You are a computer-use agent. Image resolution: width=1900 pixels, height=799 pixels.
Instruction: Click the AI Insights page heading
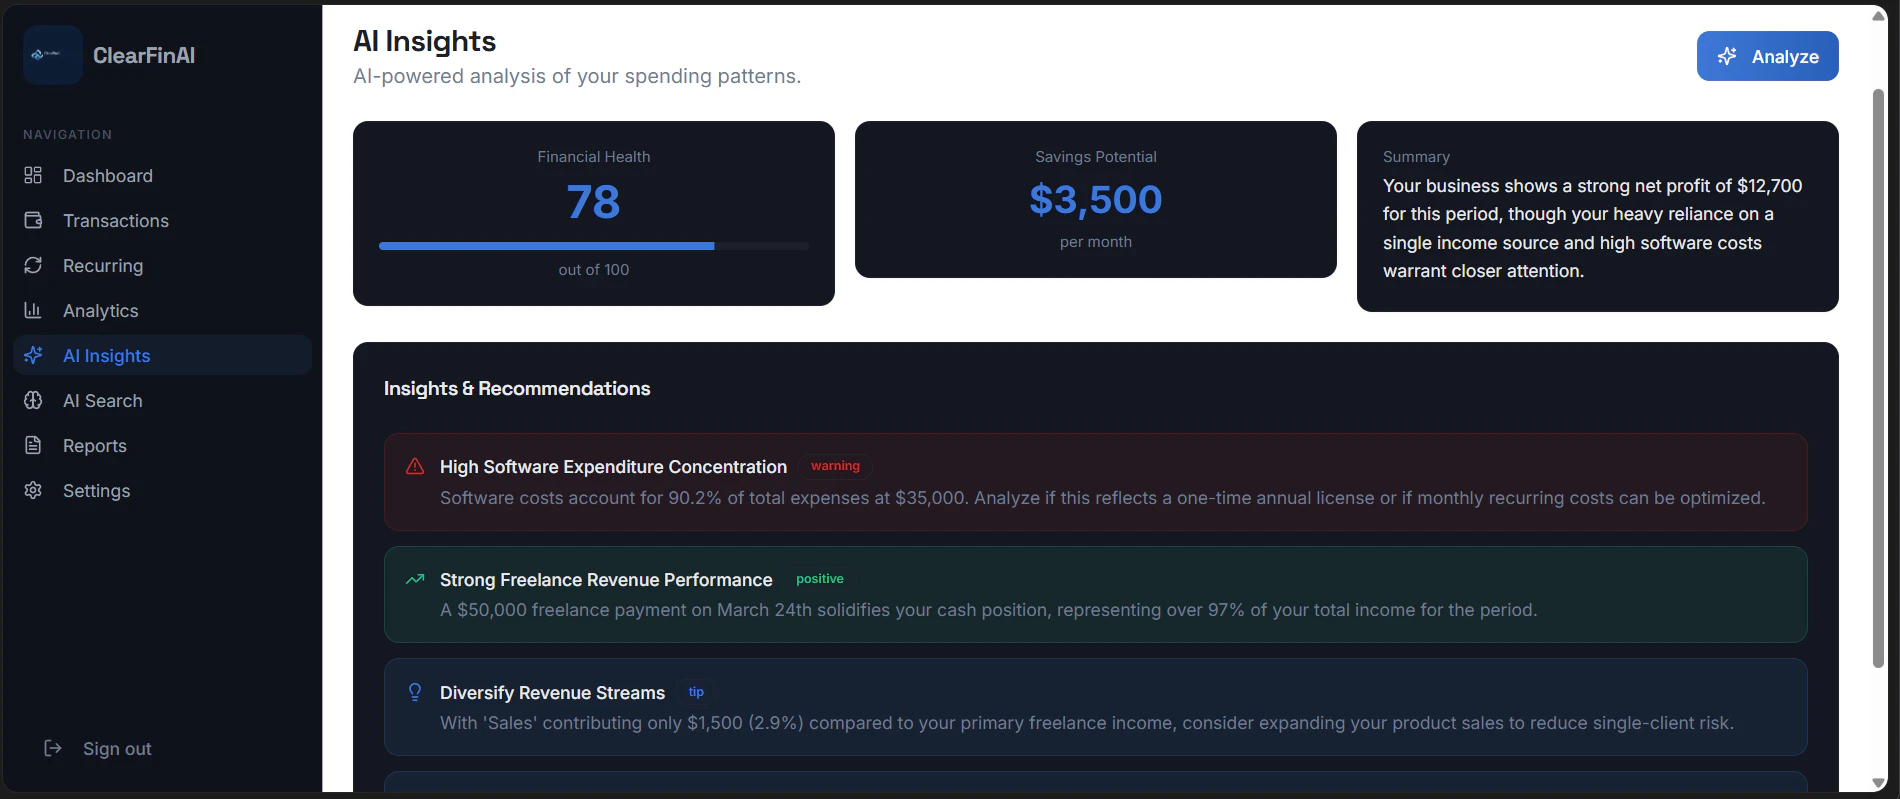(424, 41)
